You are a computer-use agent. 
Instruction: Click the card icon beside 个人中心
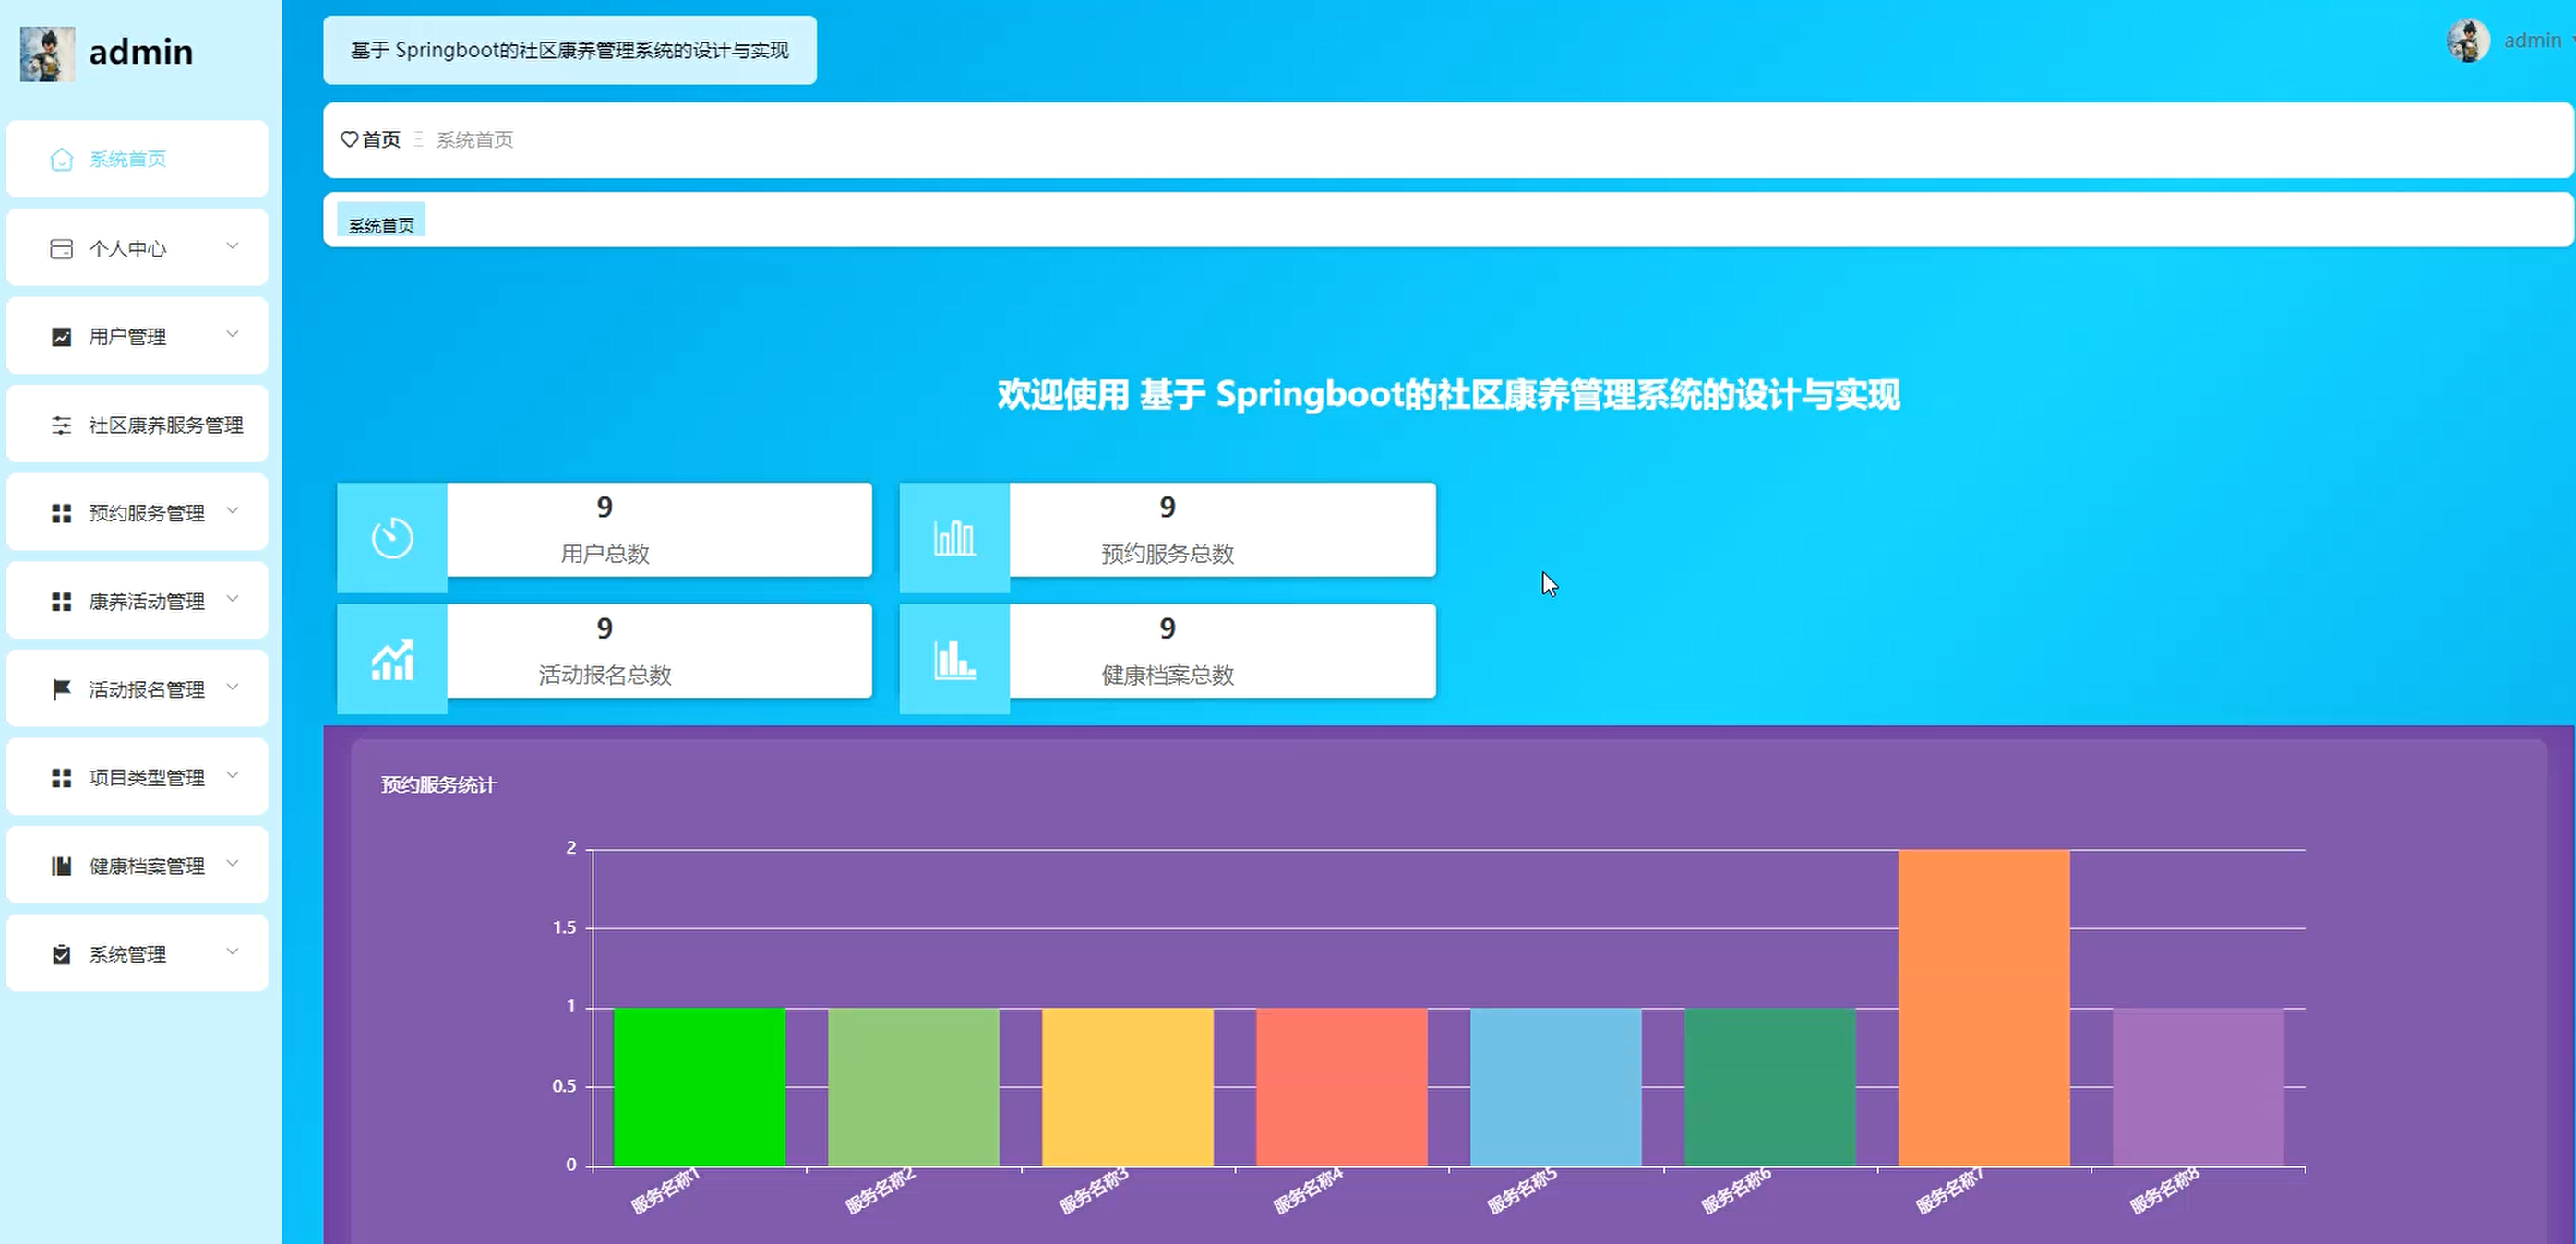[61, 249]
